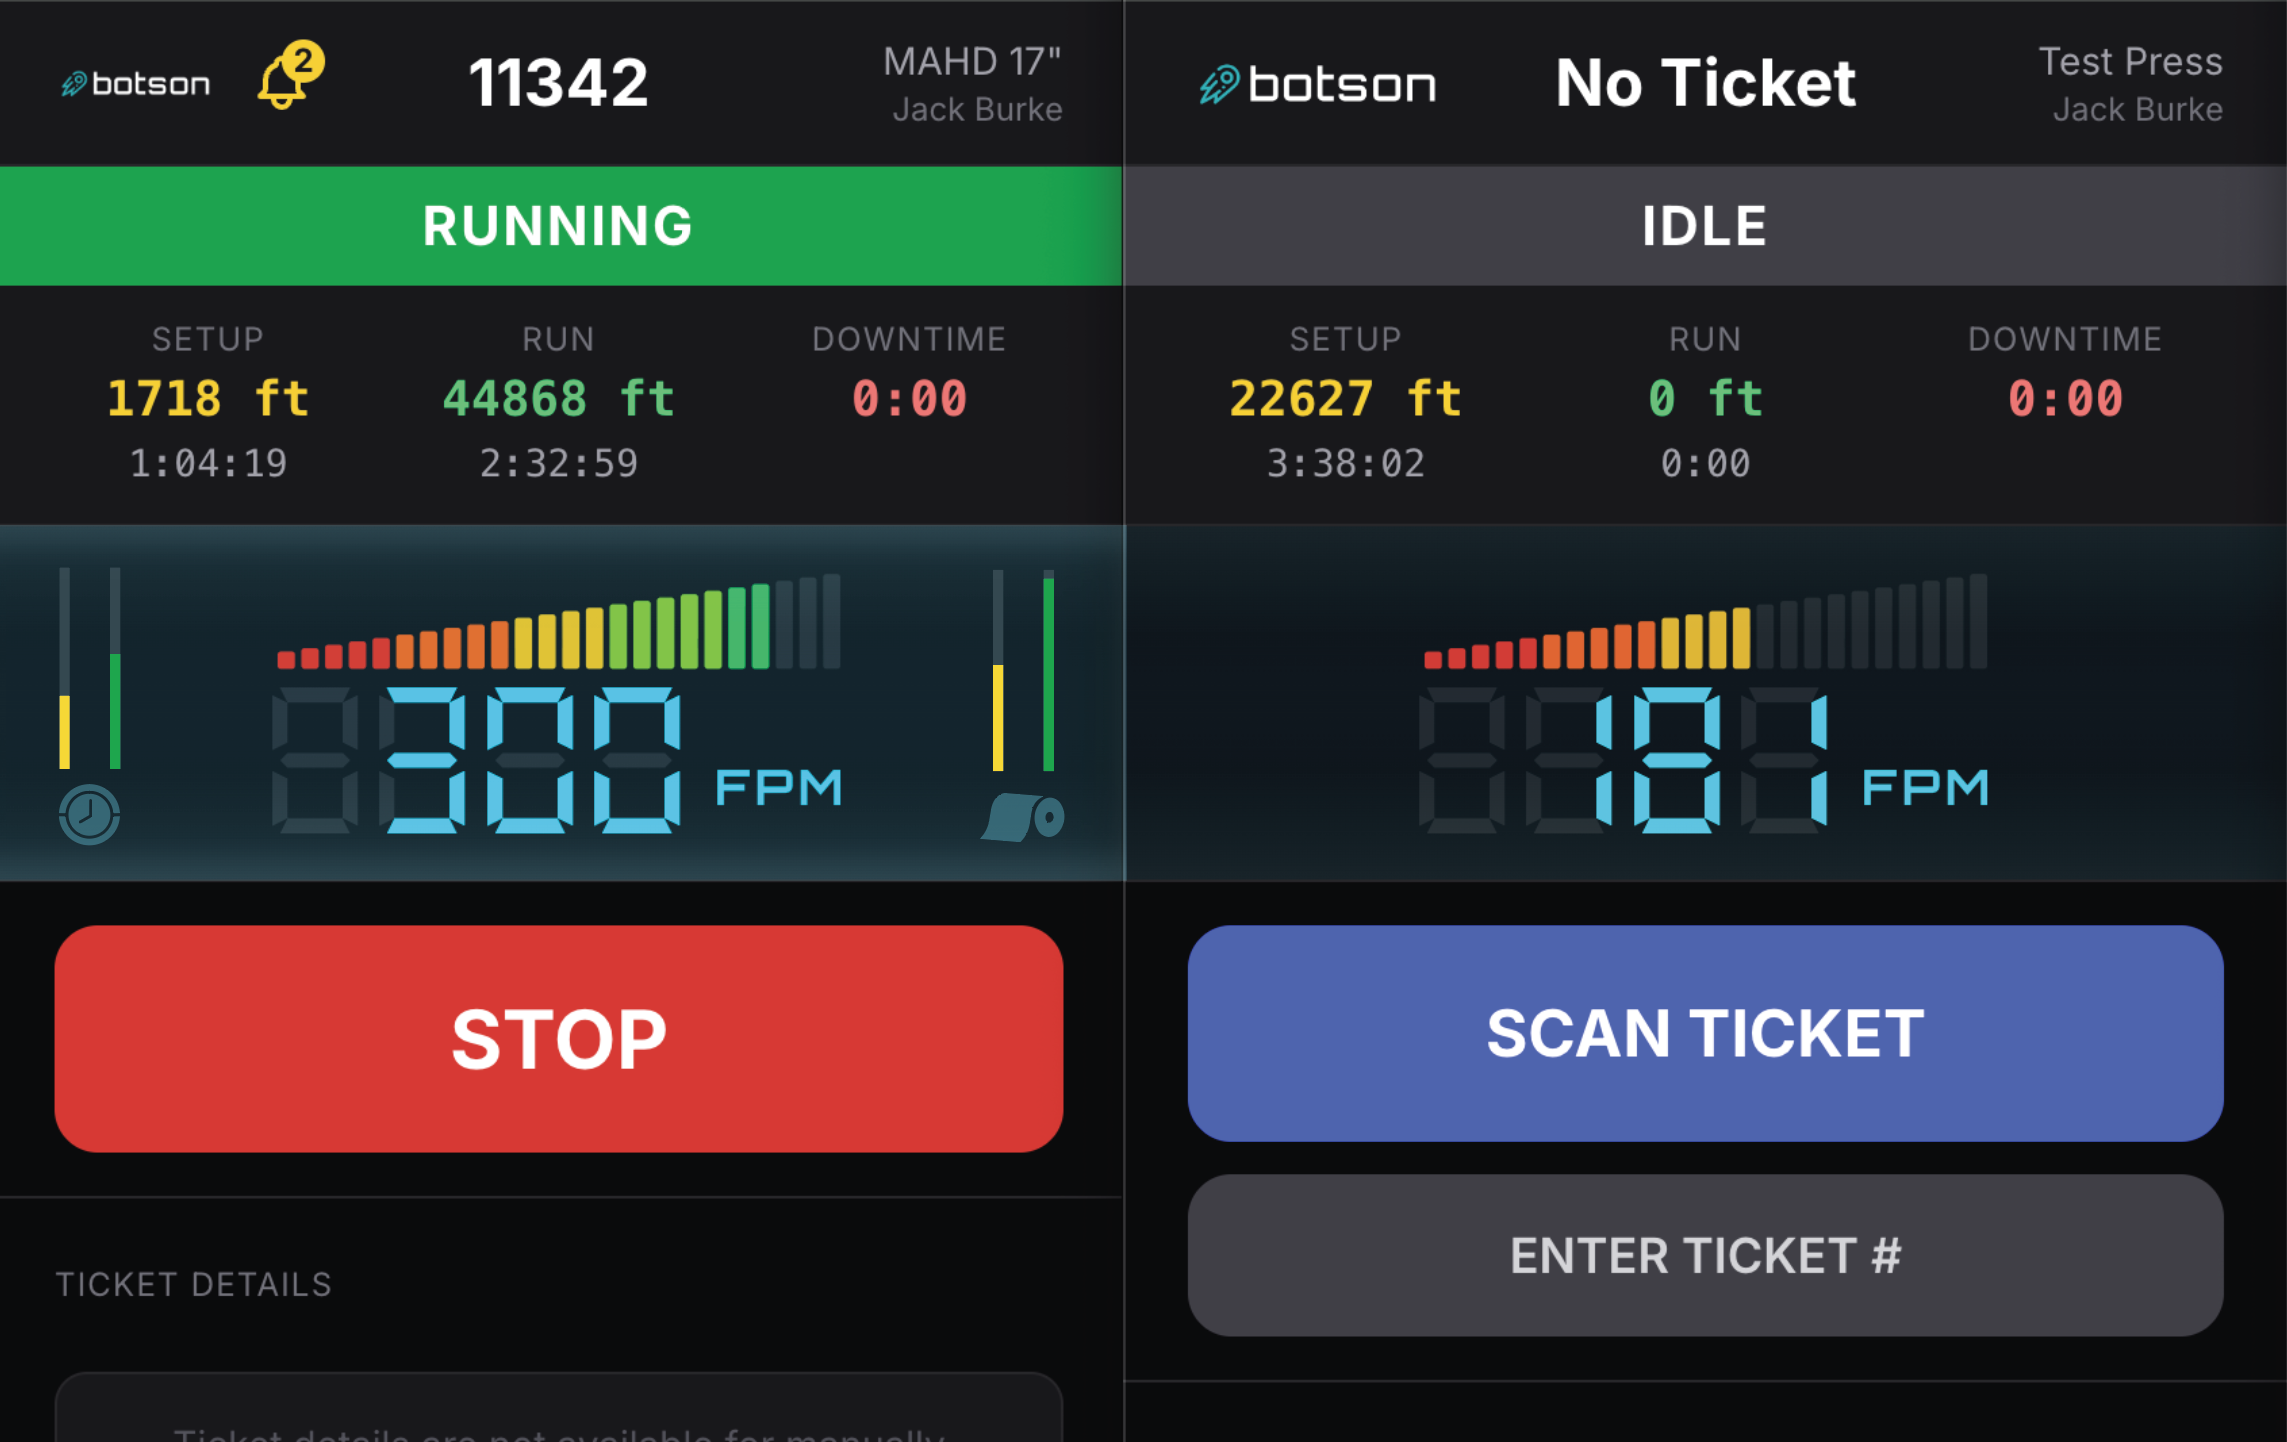The height and width of the screenshot is (1442, 2287).
Task: Click the clock icon beside speed gauge
Action: coord(89,814)
